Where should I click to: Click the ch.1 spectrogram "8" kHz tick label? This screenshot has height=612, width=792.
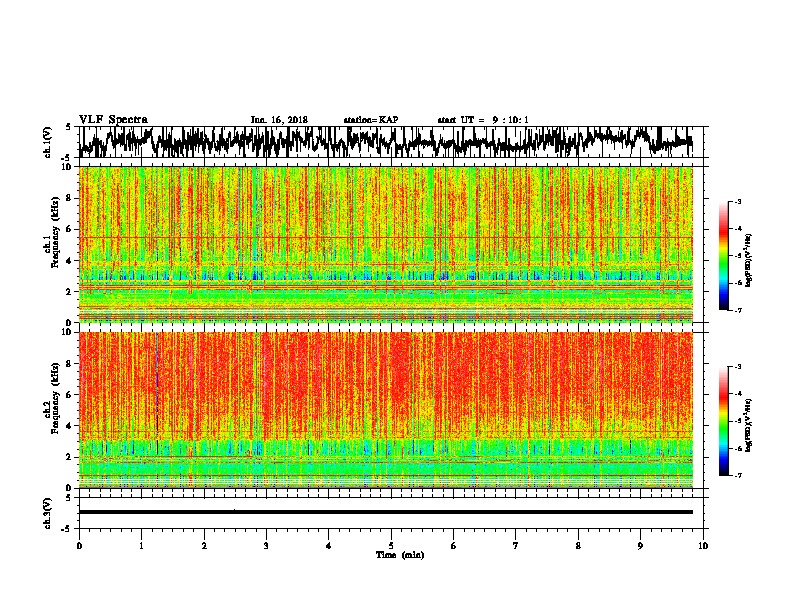click(70, 198)
